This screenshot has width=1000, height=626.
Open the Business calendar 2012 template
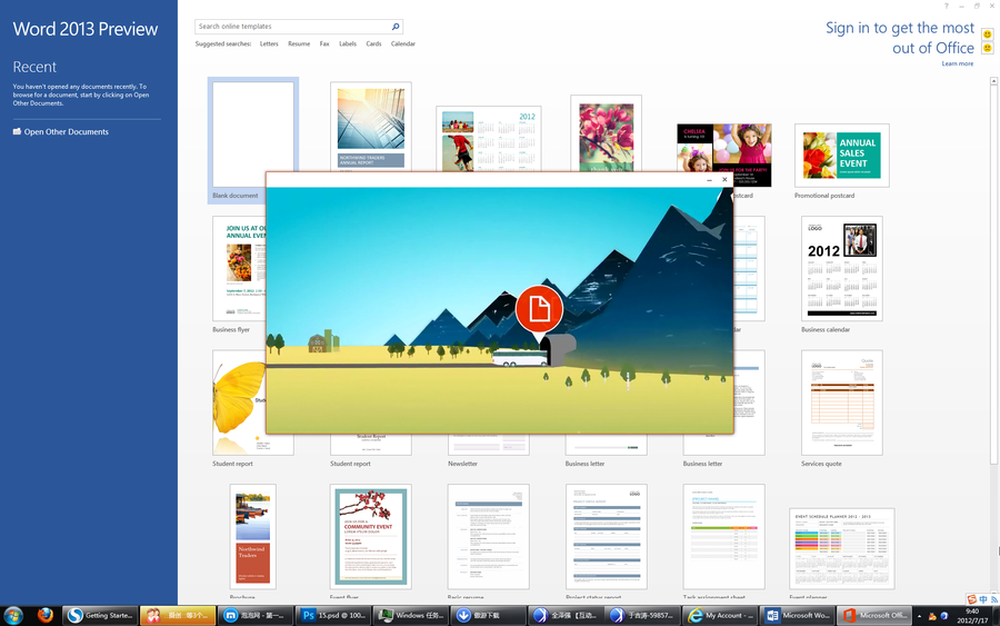click(842, 268)
